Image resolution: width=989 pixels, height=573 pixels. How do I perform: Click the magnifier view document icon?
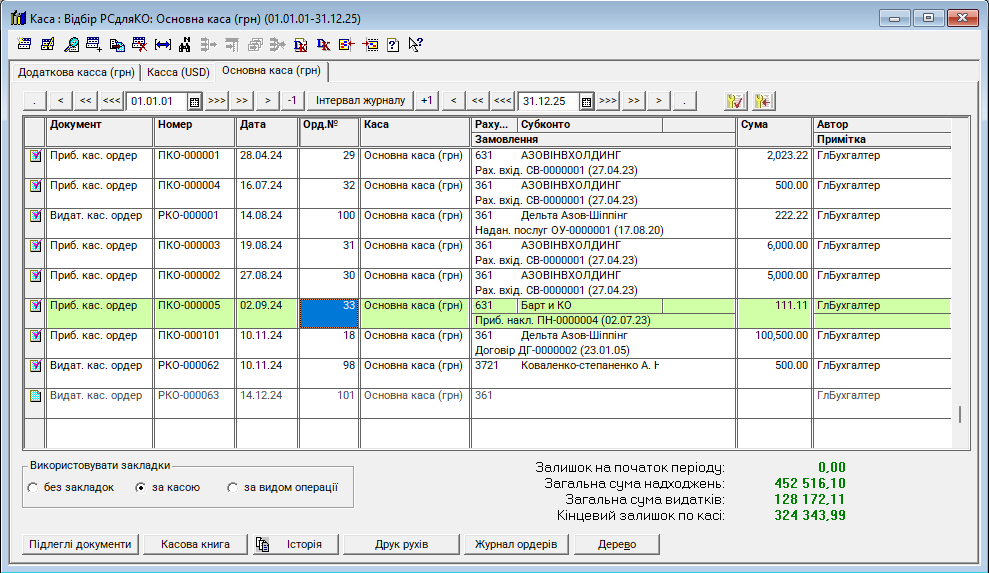71,45
